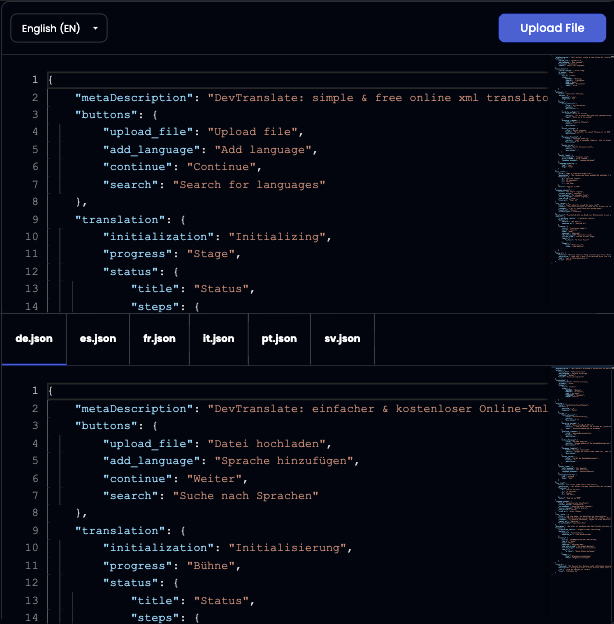Click "Continue" value in English editor
This screenshot has height=624, width=614.
221,167
